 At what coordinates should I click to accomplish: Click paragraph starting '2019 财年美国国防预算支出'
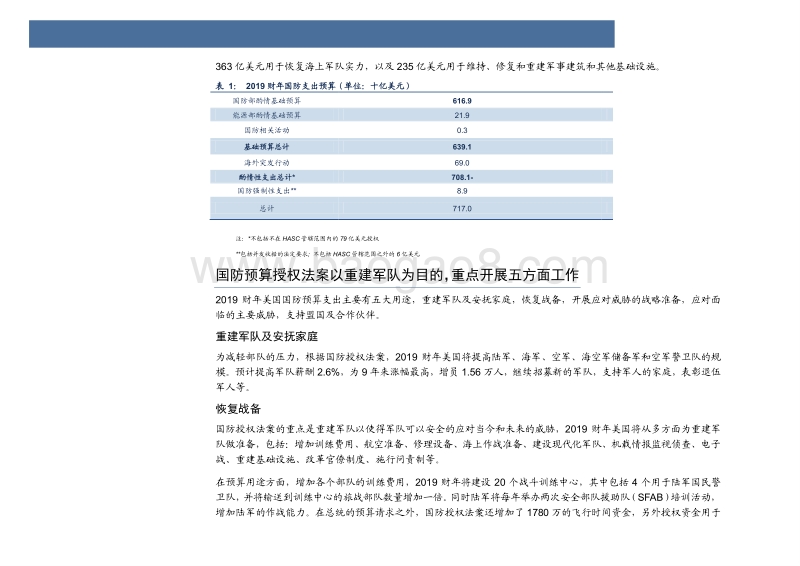click(x=468, y=307)
